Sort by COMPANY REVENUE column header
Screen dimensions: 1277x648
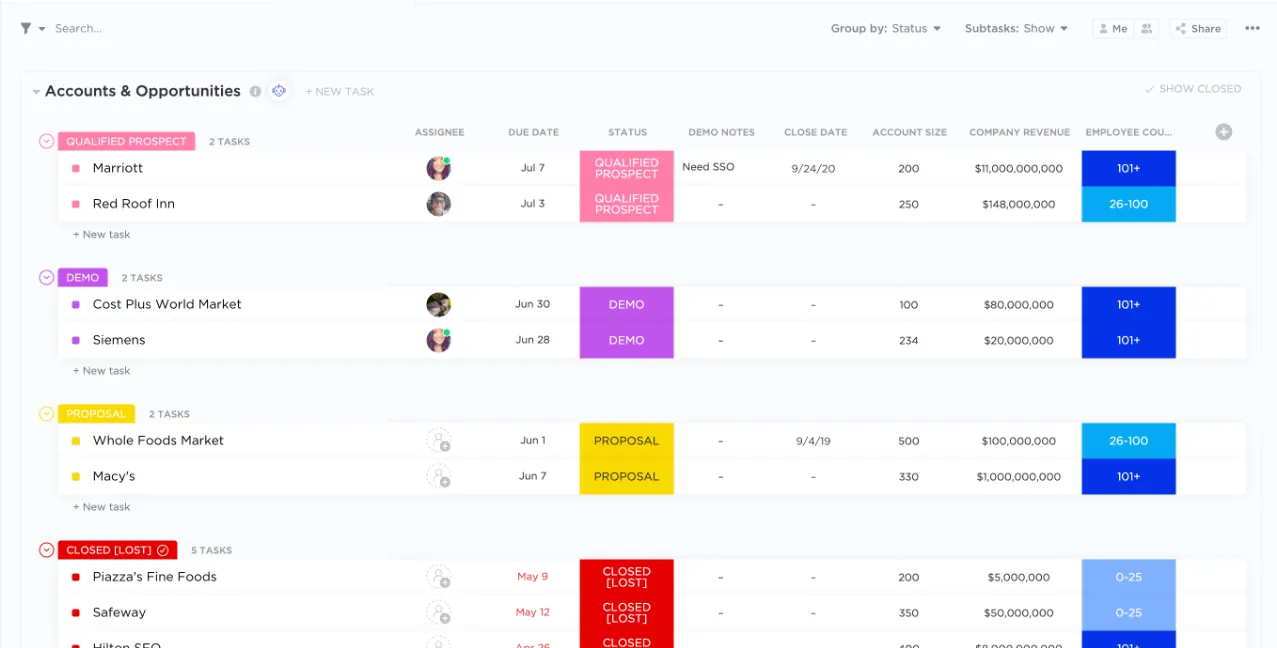tap(1019, 132)
